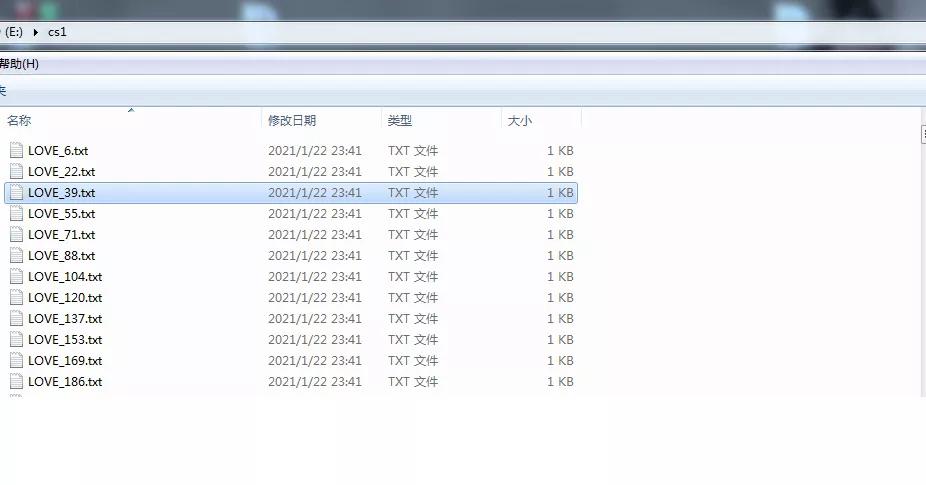
Task: Click the LOVE_169.txt file icon
Action: click(17, 360)
